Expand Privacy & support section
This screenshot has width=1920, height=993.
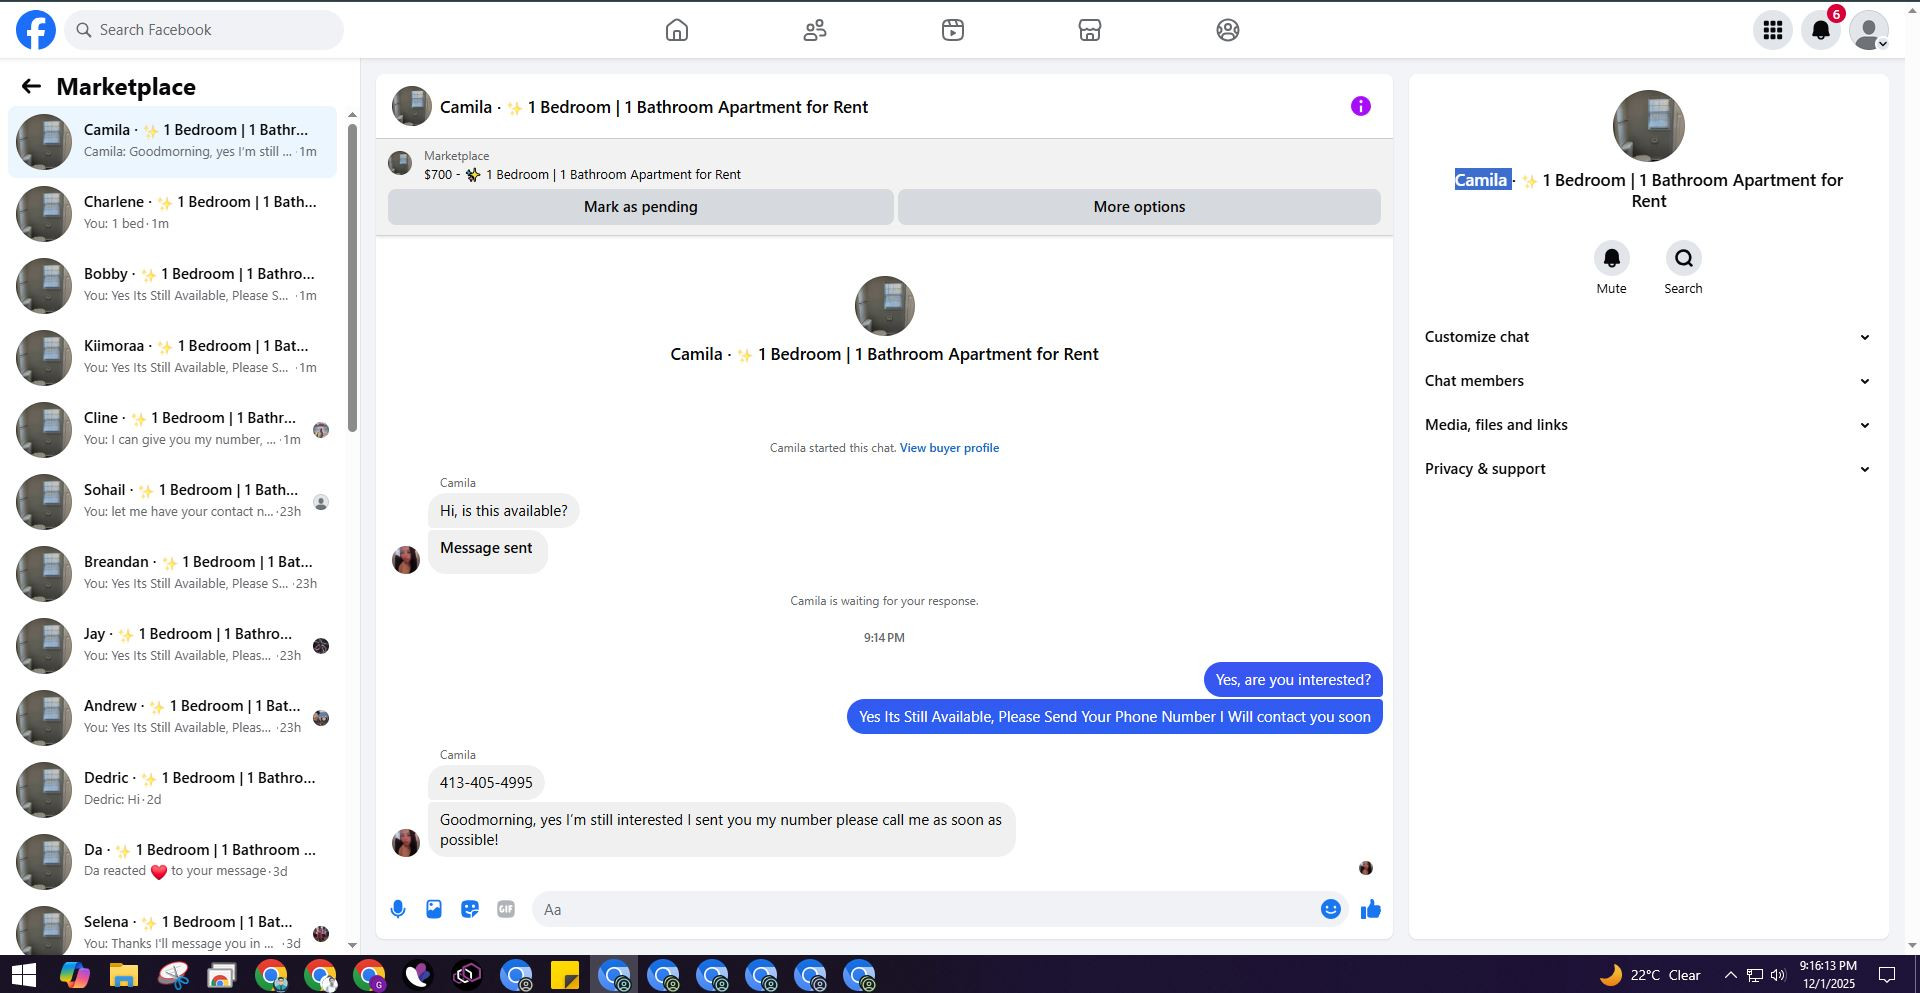coord(1648,469)
